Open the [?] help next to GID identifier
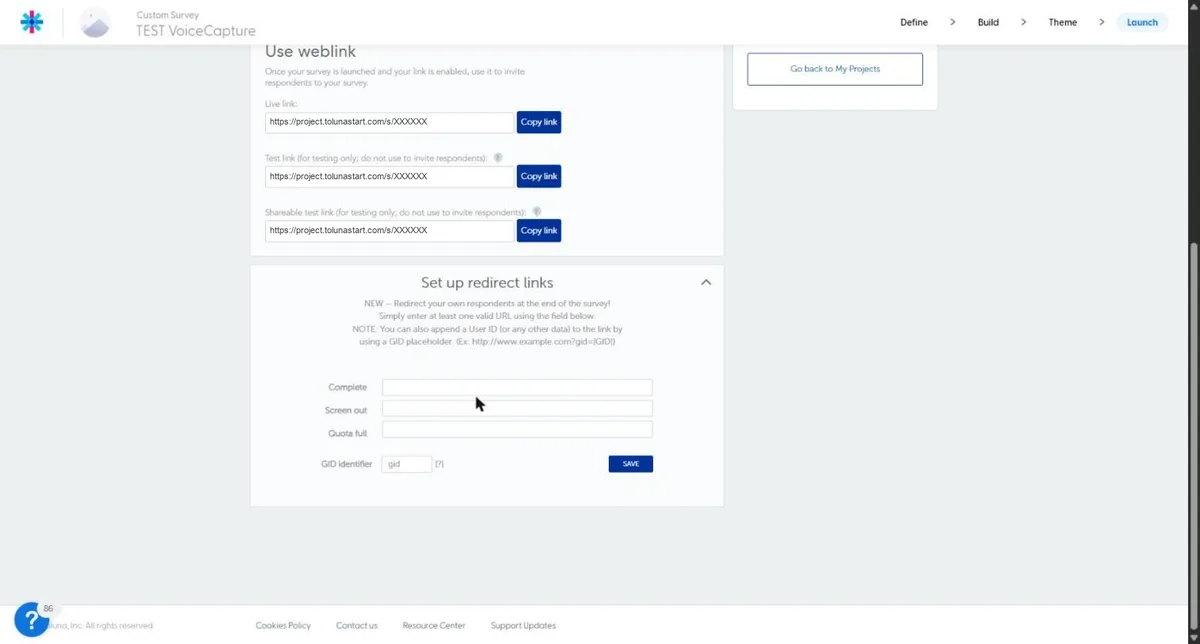This screenshot has width=1200, height=644. tap(440, 464)
